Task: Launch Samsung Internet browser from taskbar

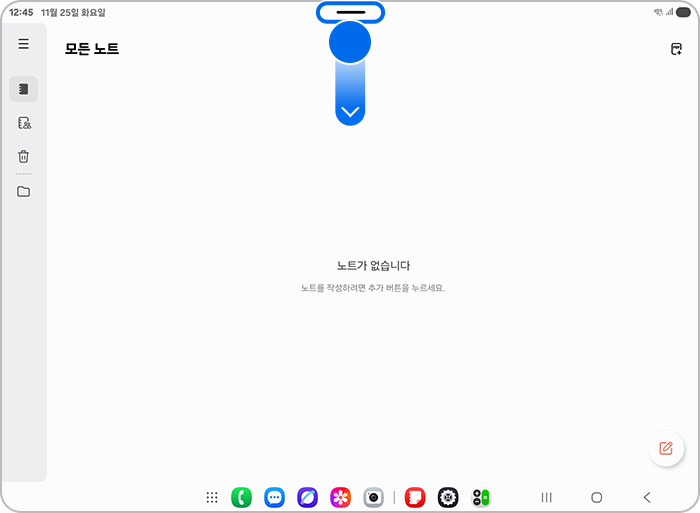Action: [308, 497]
